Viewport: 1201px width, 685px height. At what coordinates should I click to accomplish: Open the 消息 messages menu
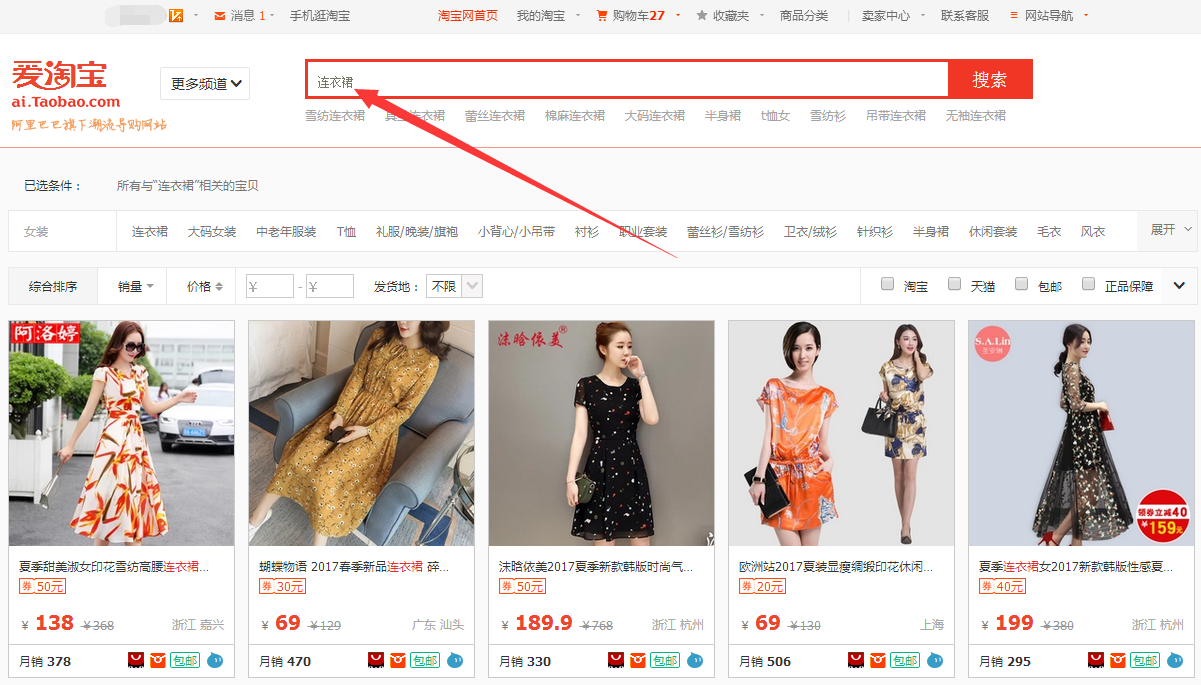coord(244,16)
